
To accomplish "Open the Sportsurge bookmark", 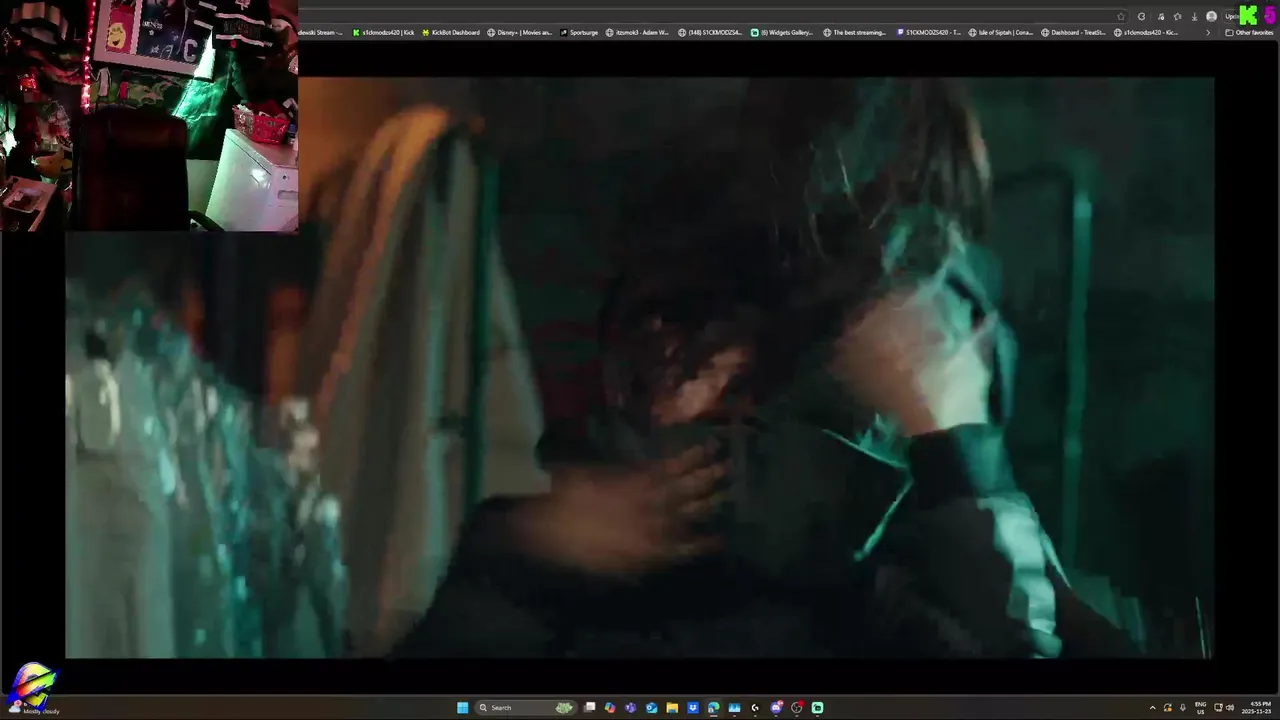I will click(x=579, y=32).
